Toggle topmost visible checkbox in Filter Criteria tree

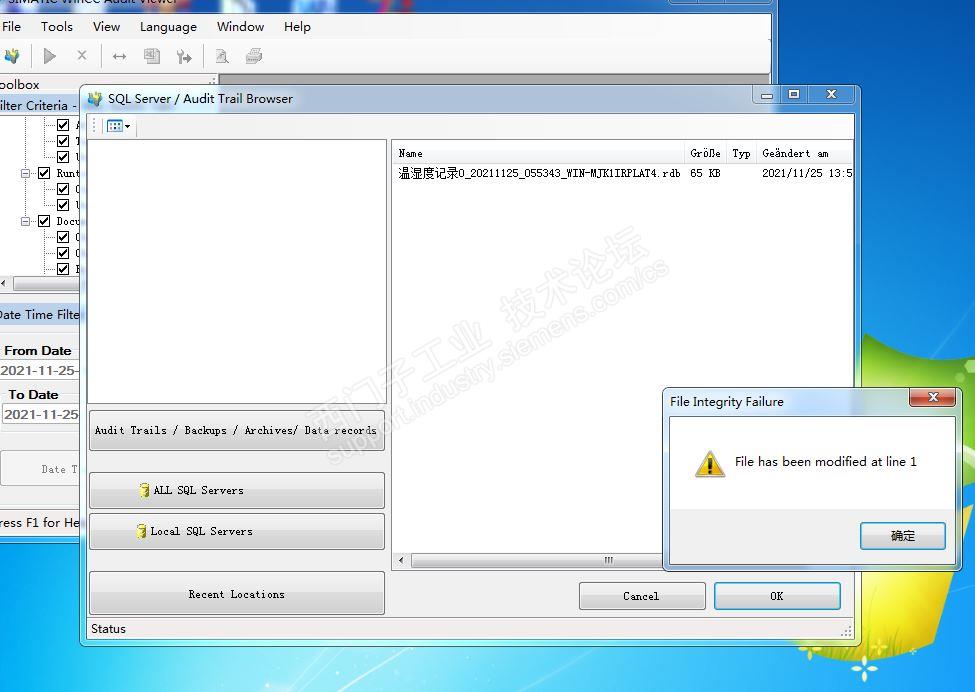click(x=63, y=125)
